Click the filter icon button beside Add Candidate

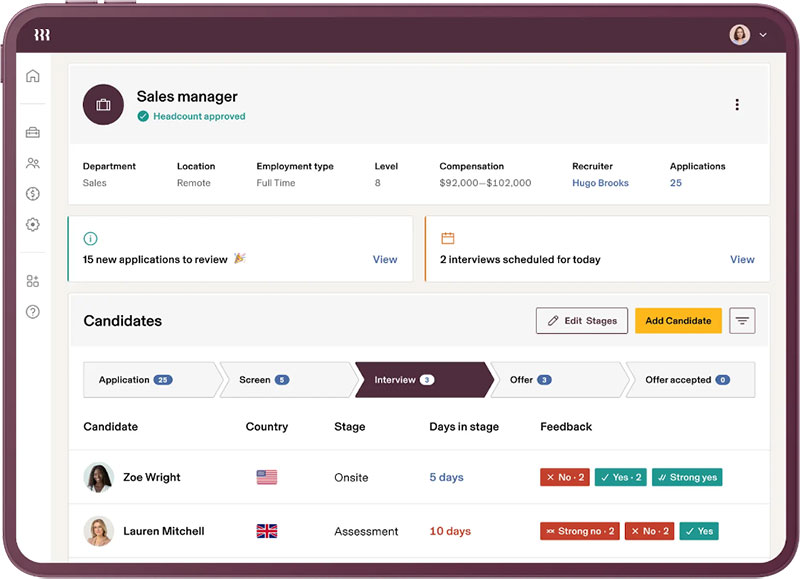tap(742, 321)
